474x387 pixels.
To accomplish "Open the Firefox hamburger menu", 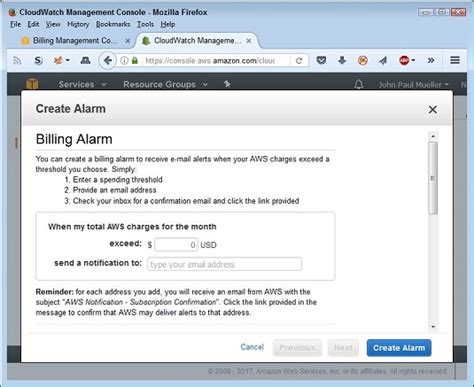I will coord(455,60).
